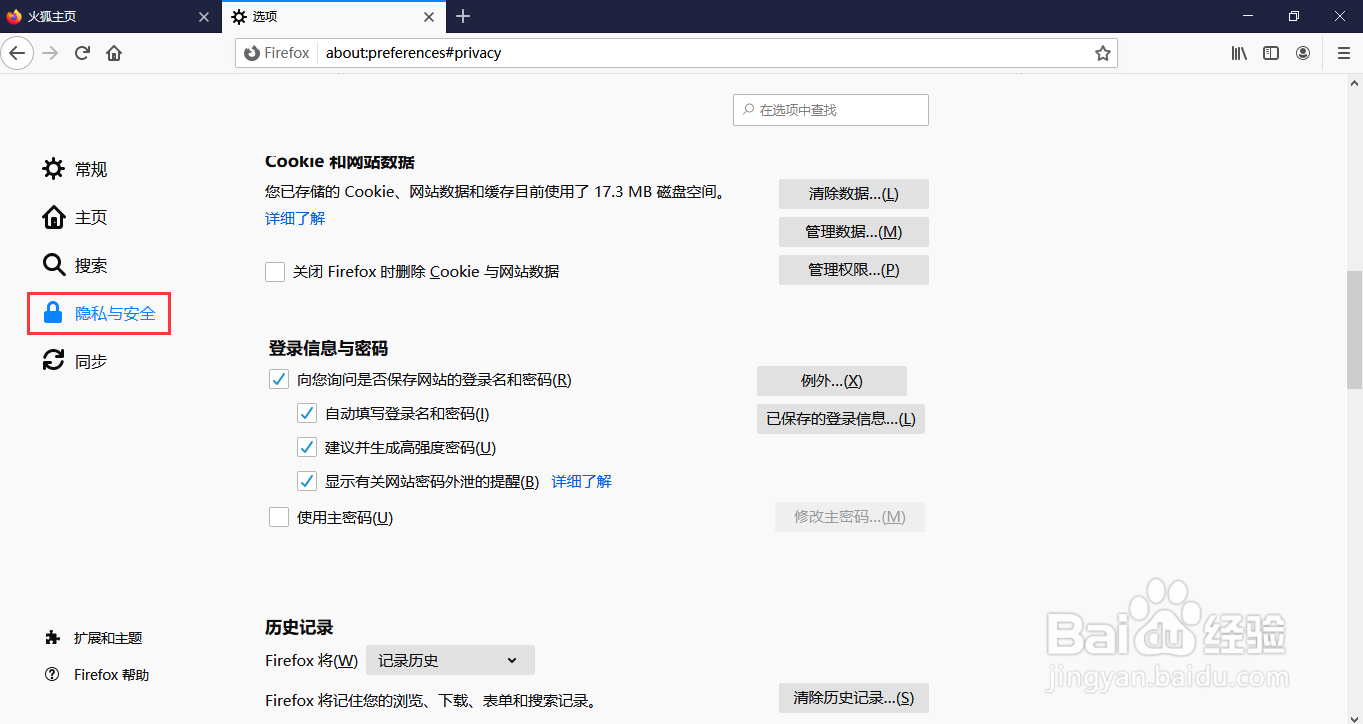Screen dimensions: 1363x724
Task: Enable 使用主密码 checkbox
Action: pyautogui.click(x=279, y=518)
